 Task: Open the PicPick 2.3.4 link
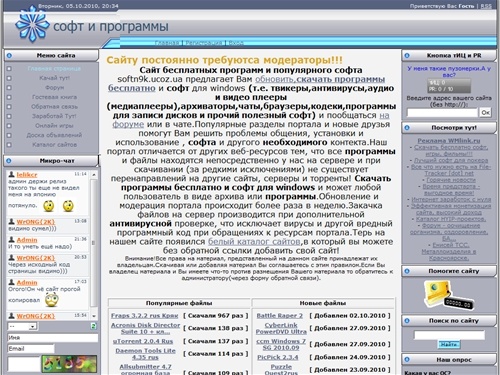pos(278,357)
